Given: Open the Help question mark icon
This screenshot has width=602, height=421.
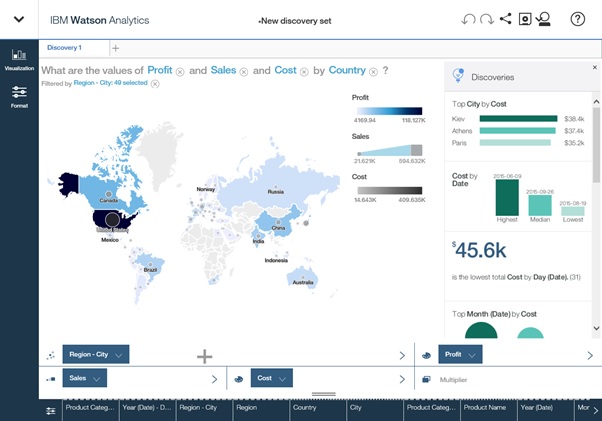Looking at the screenshot, I should 578,19.
